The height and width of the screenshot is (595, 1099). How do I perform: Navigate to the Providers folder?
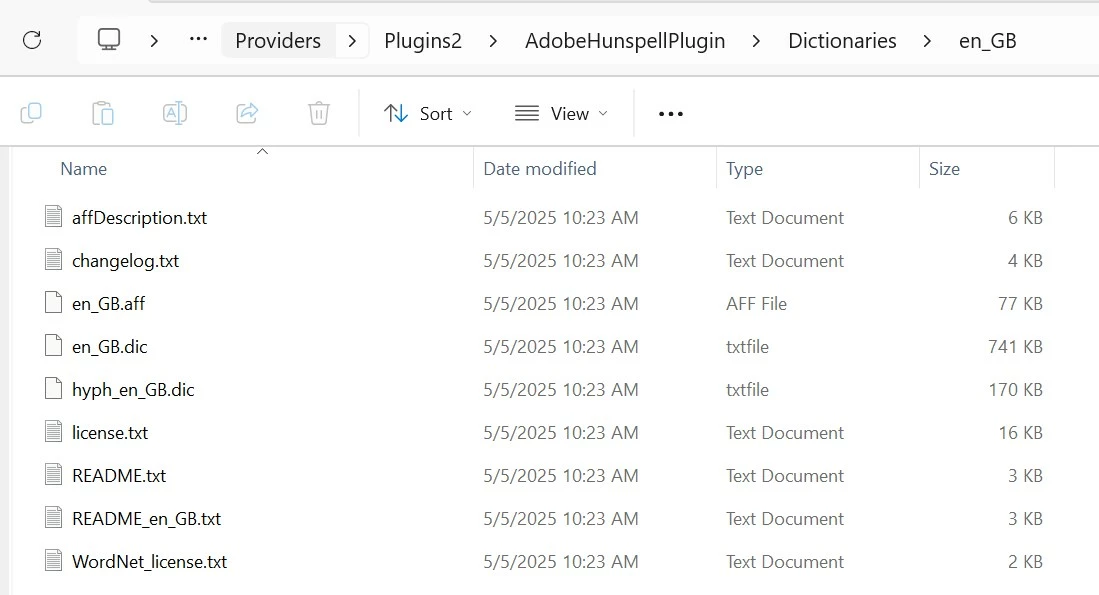(278, 41)
